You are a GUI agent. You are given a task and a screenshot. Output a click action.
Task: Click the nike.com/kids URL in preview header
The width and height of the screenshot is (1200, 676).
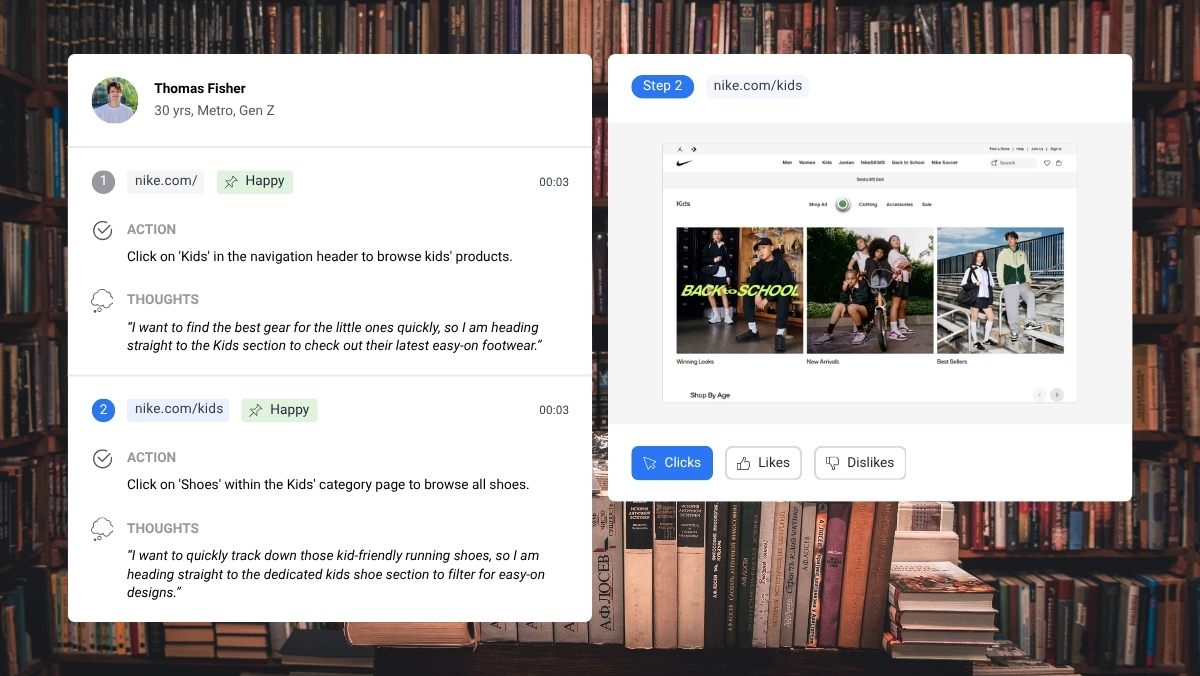click(x=758, y=86)
